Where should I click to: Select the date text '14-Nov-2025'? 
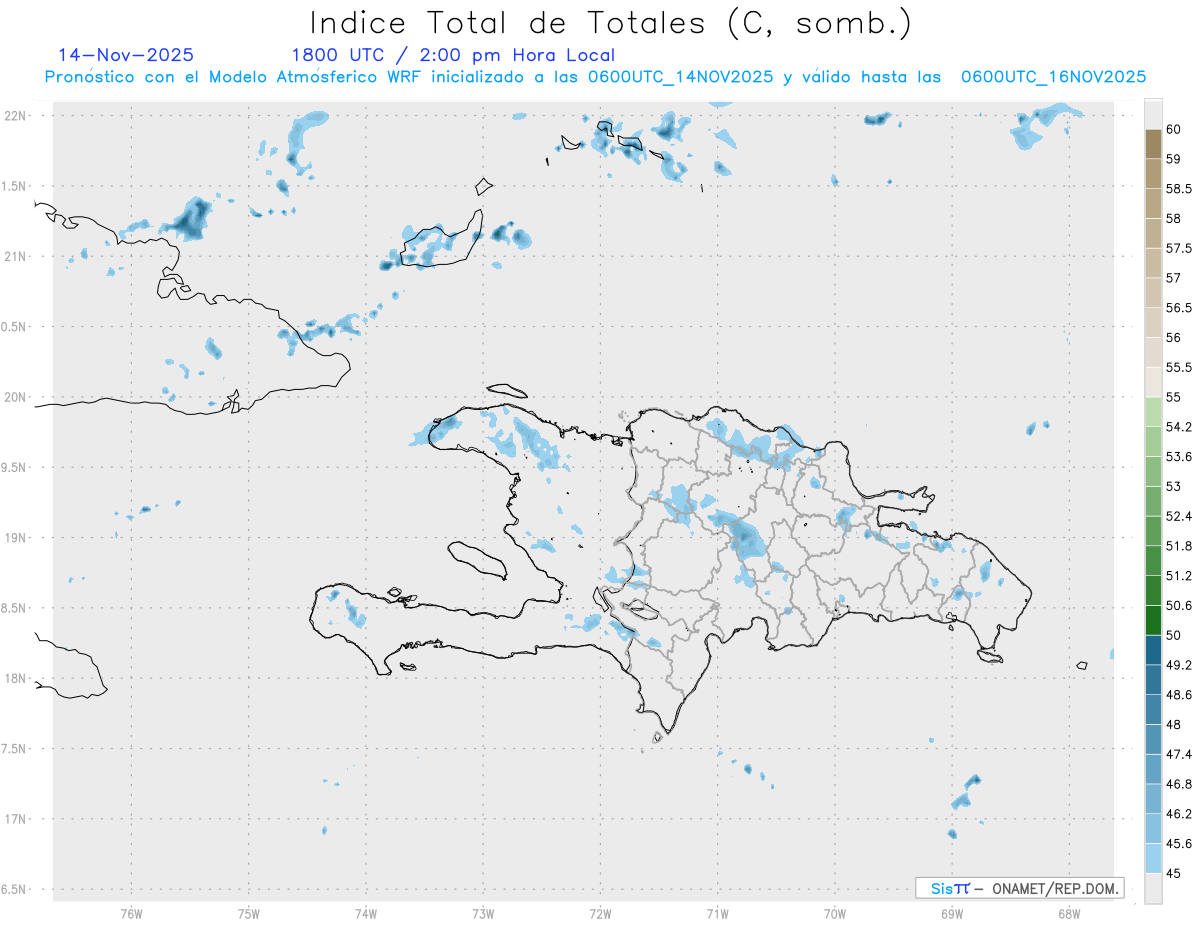coord(126,55)
